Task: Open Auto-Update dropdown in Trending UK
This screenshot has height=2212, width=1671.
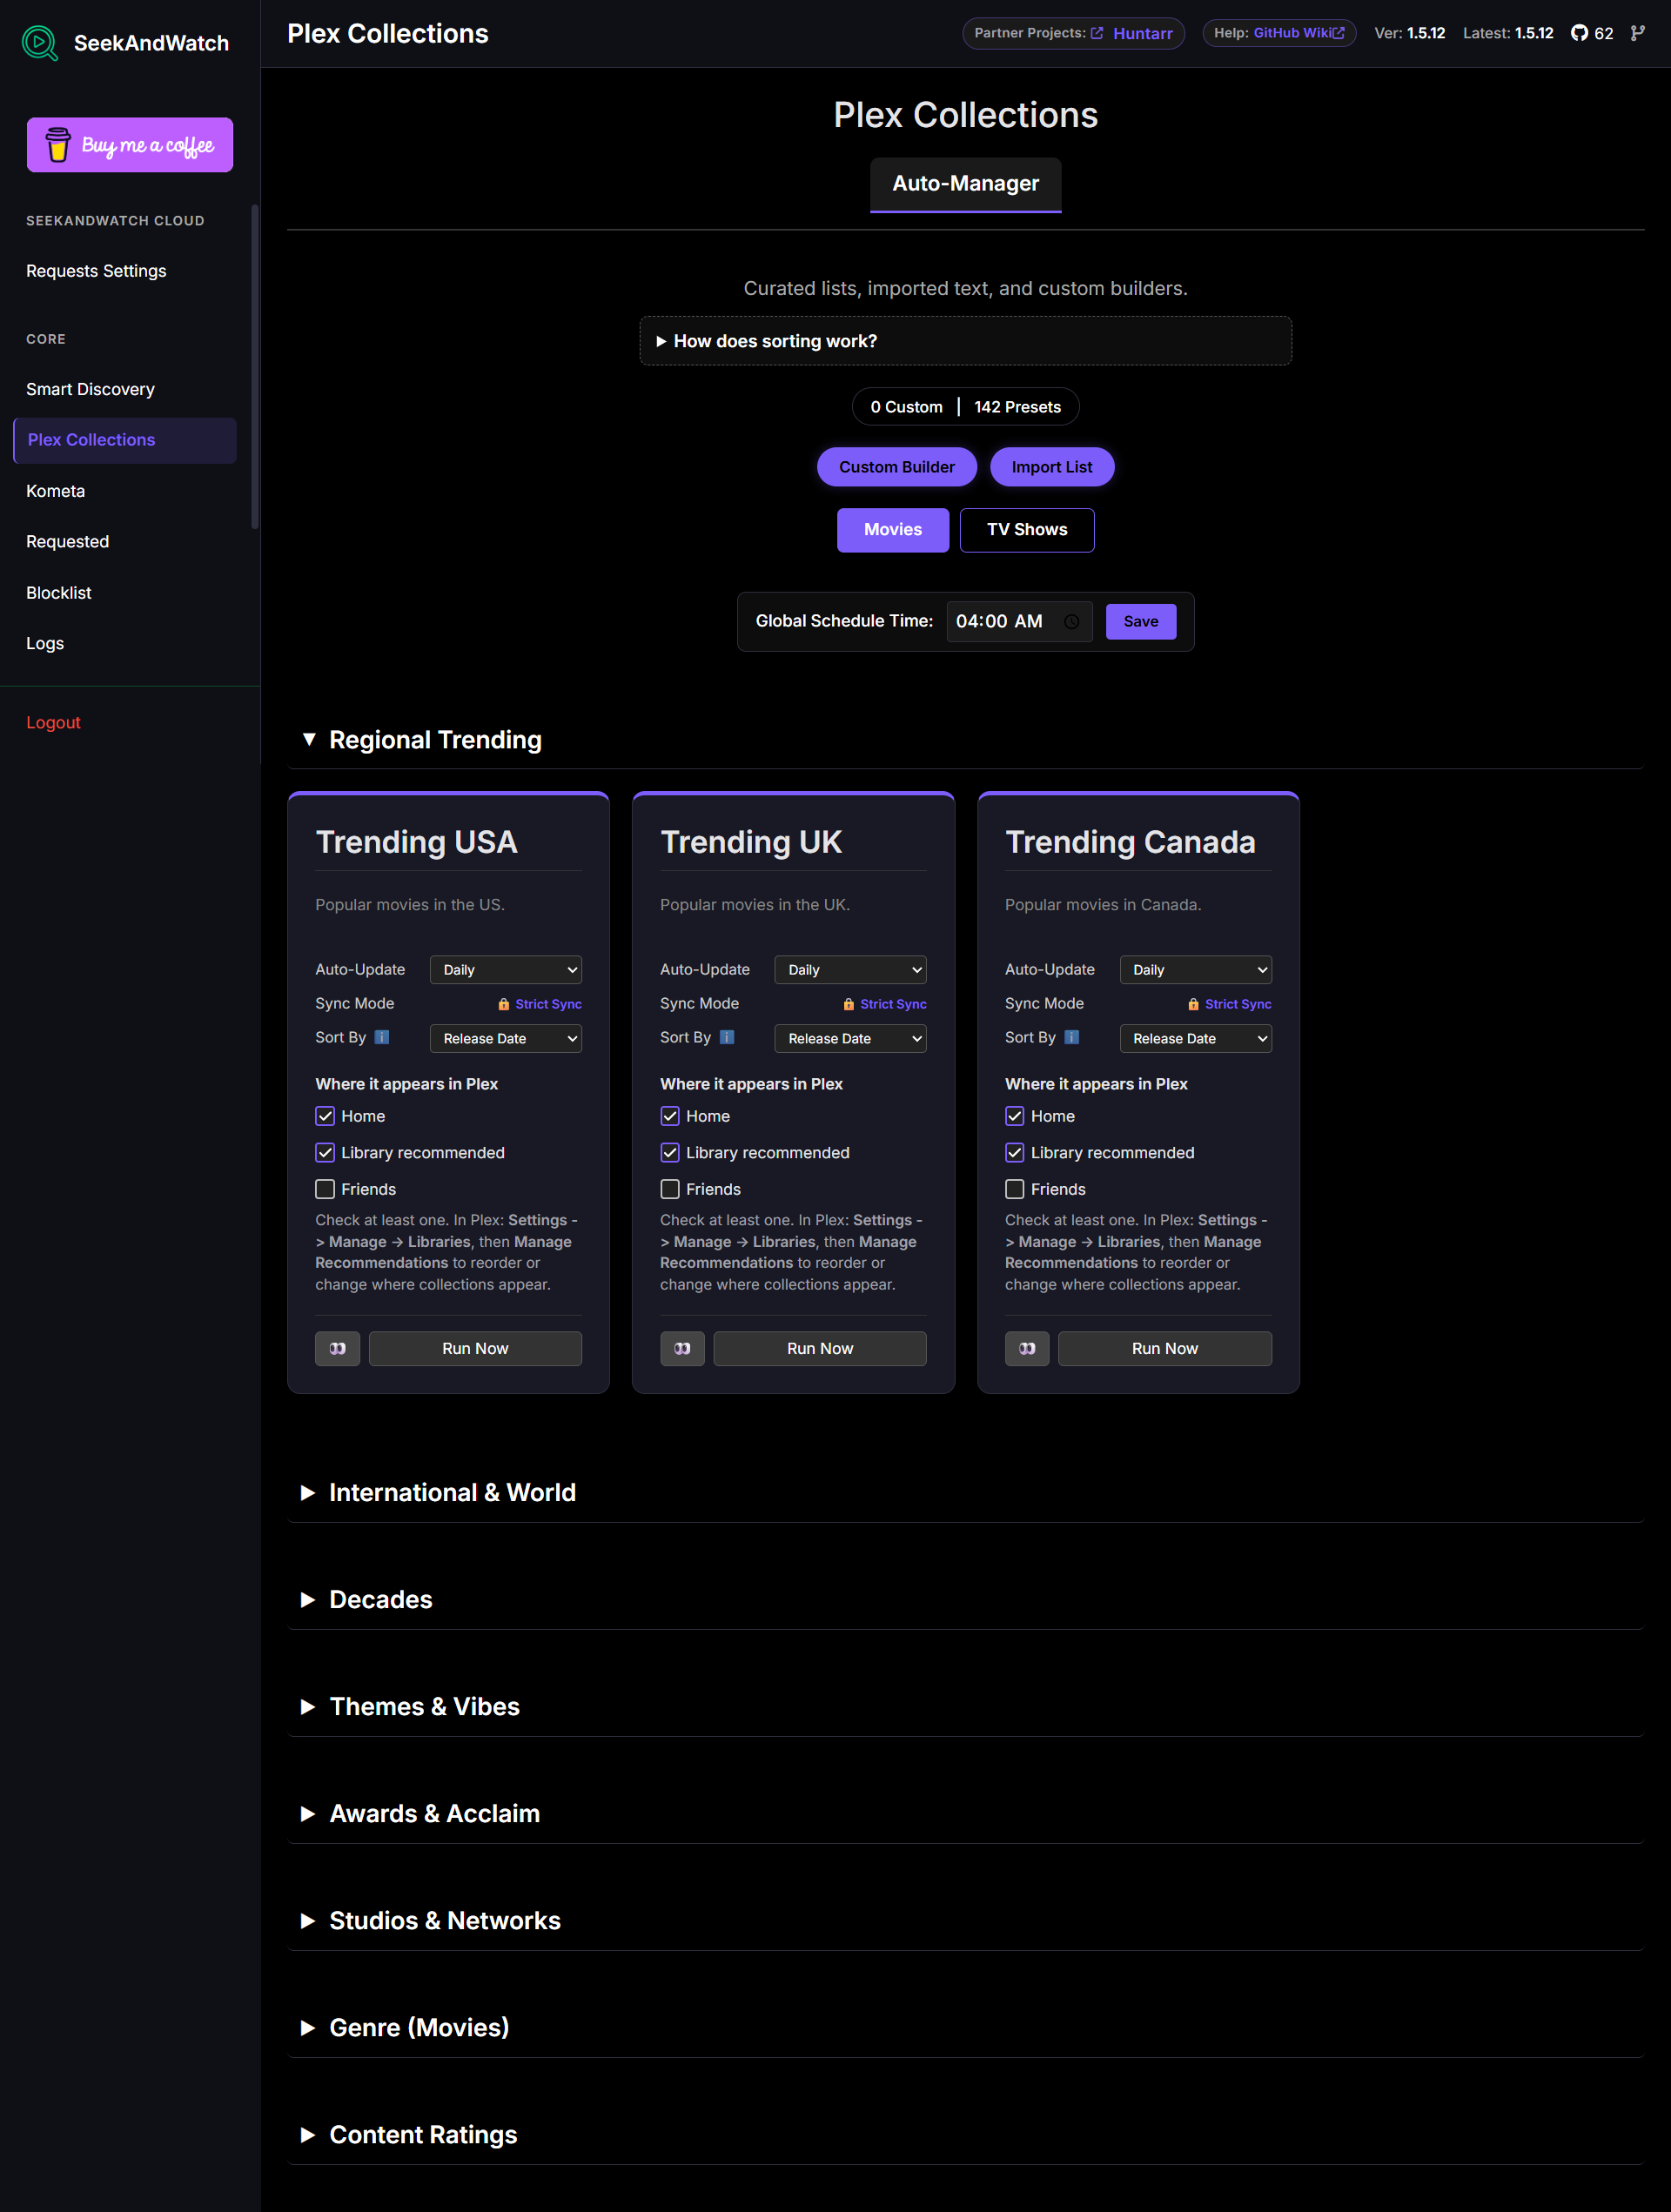Action: click(851, 970)
